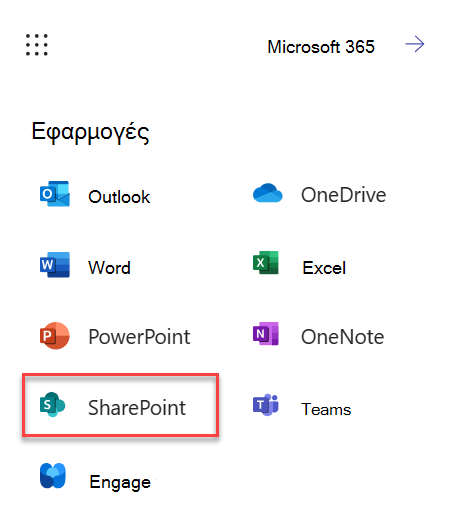Open the Microsoft 365 link
The image size is (450, 517).
click(321, 47)
